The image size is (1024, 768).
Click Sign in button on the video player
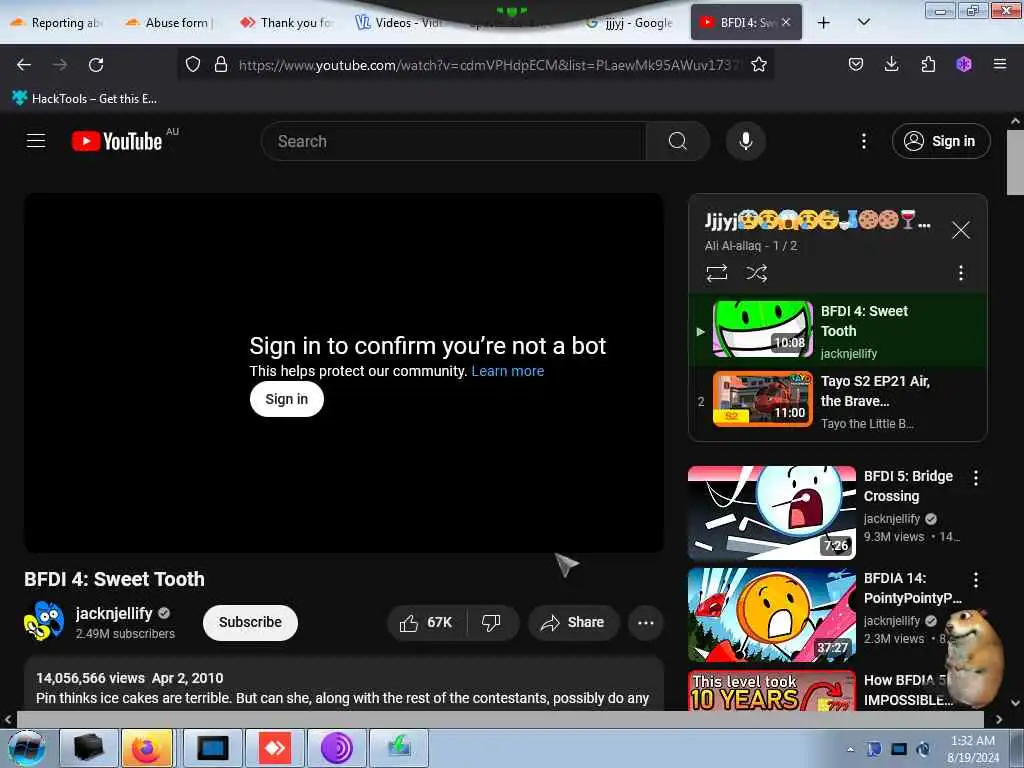click(x=286, y=398)
